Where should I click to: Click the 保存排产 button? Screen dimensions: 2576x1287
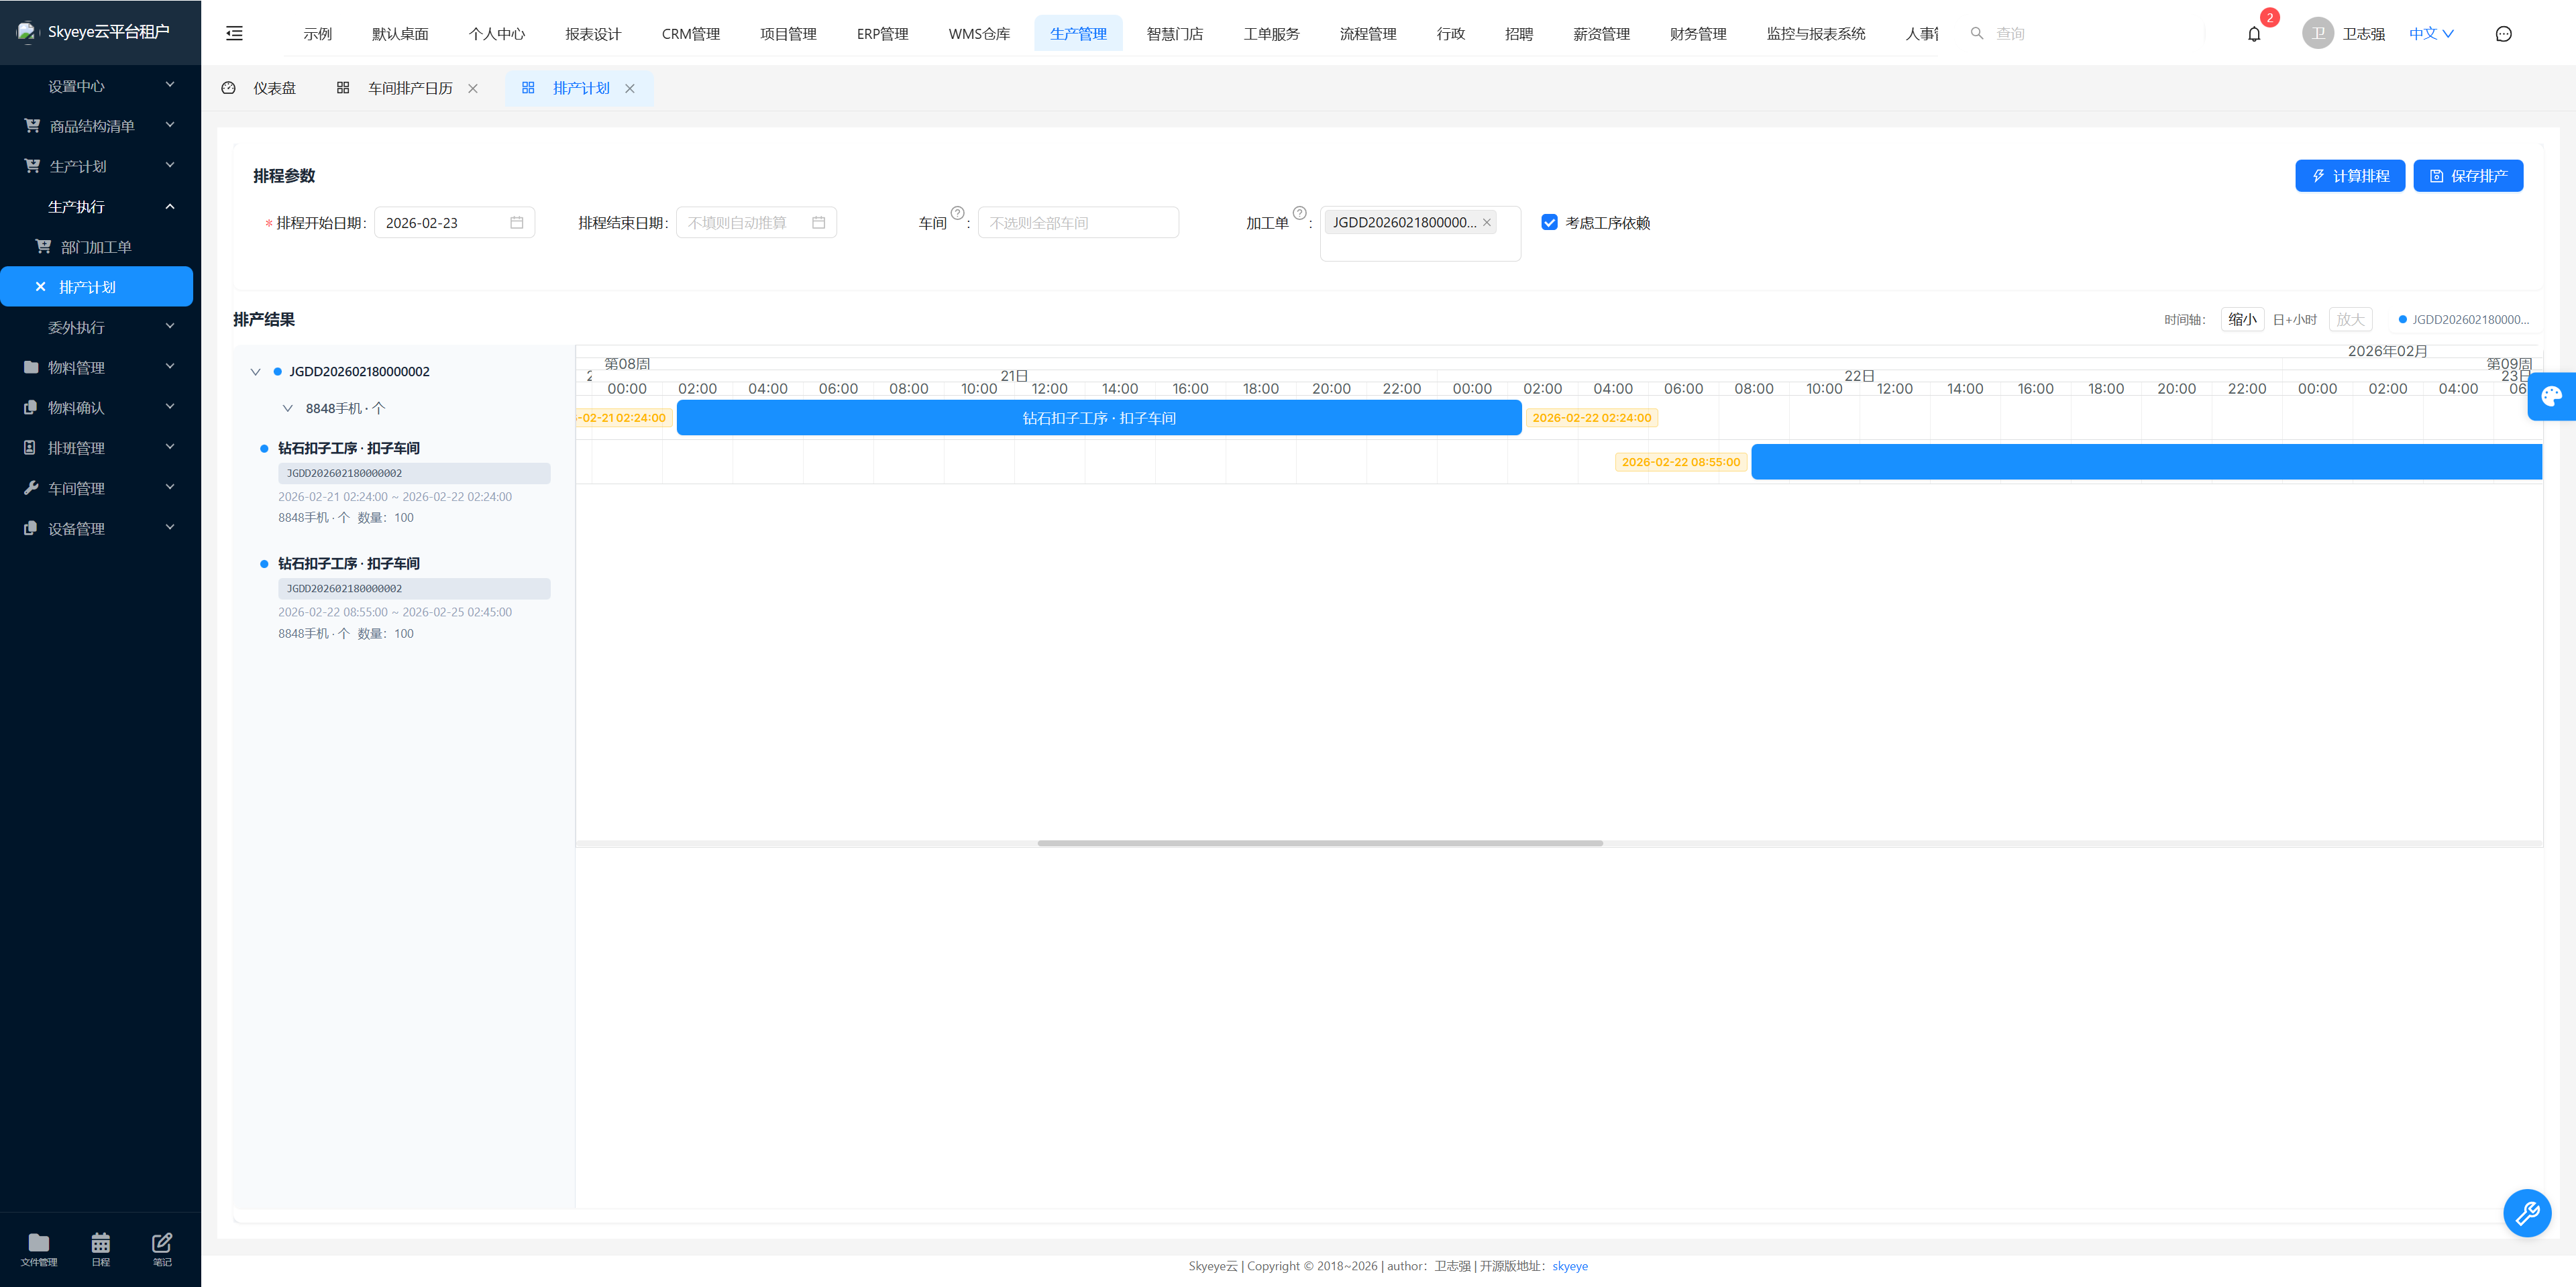point(2467,176)
